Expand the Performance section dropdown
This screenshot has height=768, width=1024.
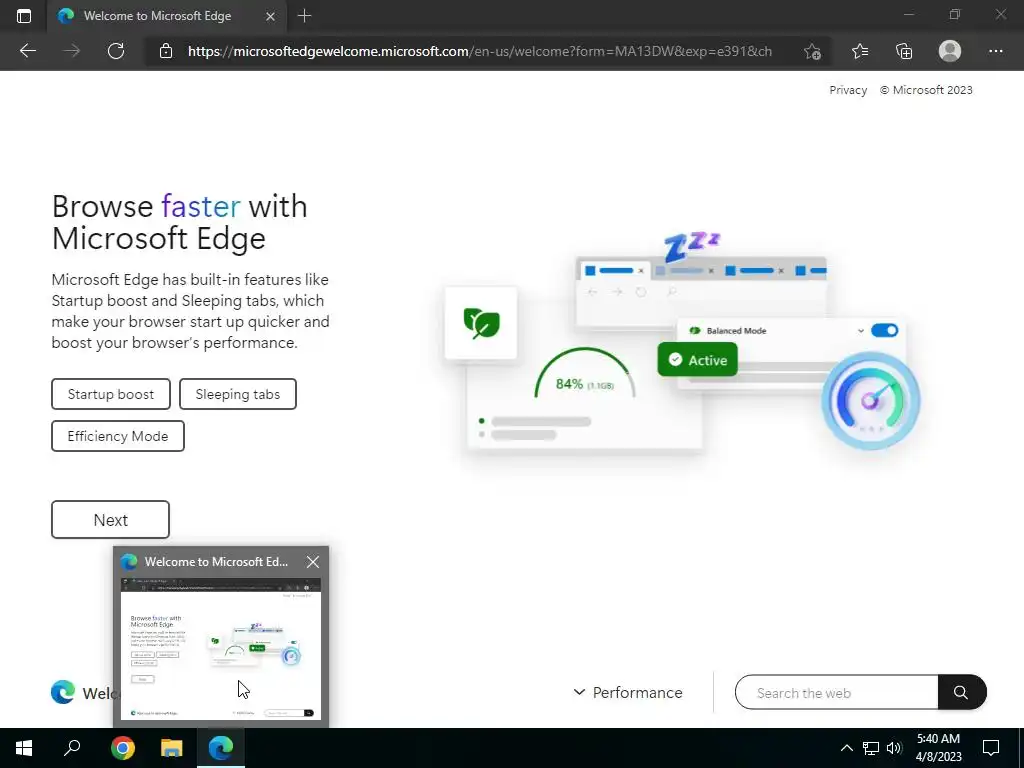[628, 692]
